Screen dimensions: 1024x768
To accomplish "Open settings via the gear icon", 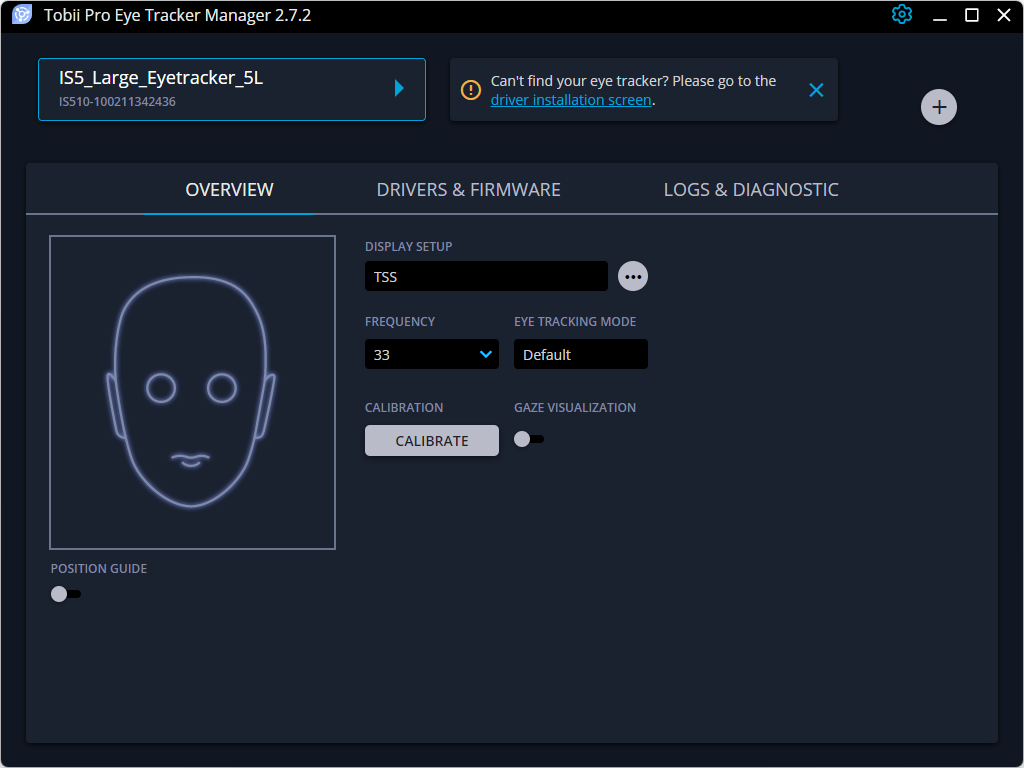I will (x=902, y=15).
